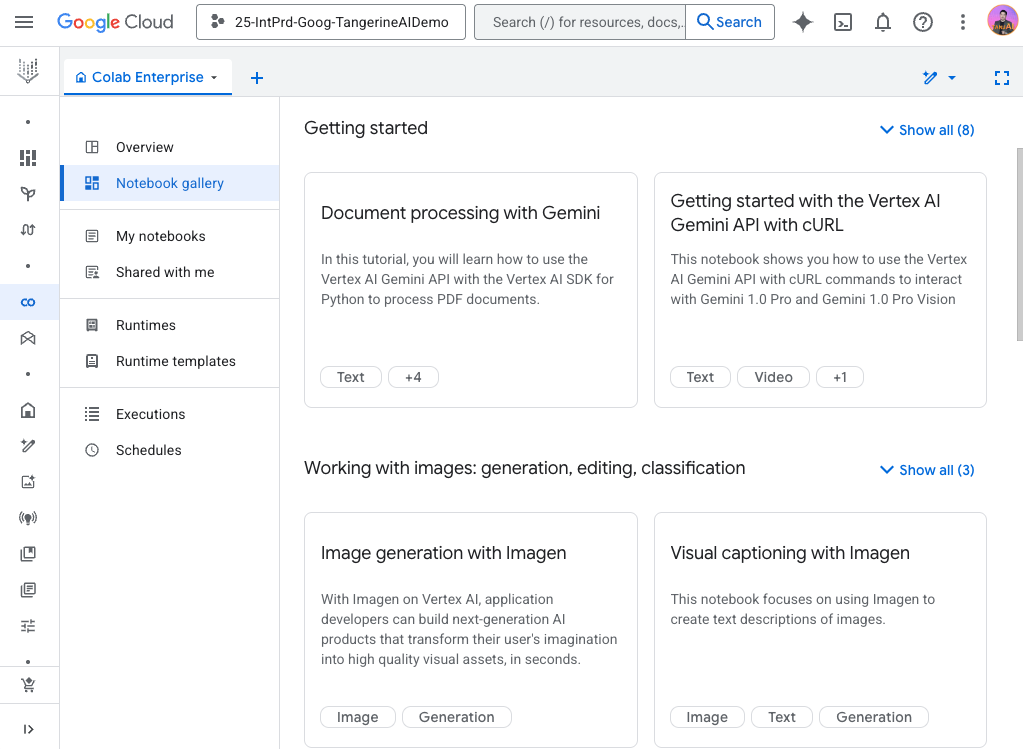Screen dimensions: 1023x749
Task: Open project selector 25-IntPrd-Goog-TangerineAIDemo
Action: 331,22
